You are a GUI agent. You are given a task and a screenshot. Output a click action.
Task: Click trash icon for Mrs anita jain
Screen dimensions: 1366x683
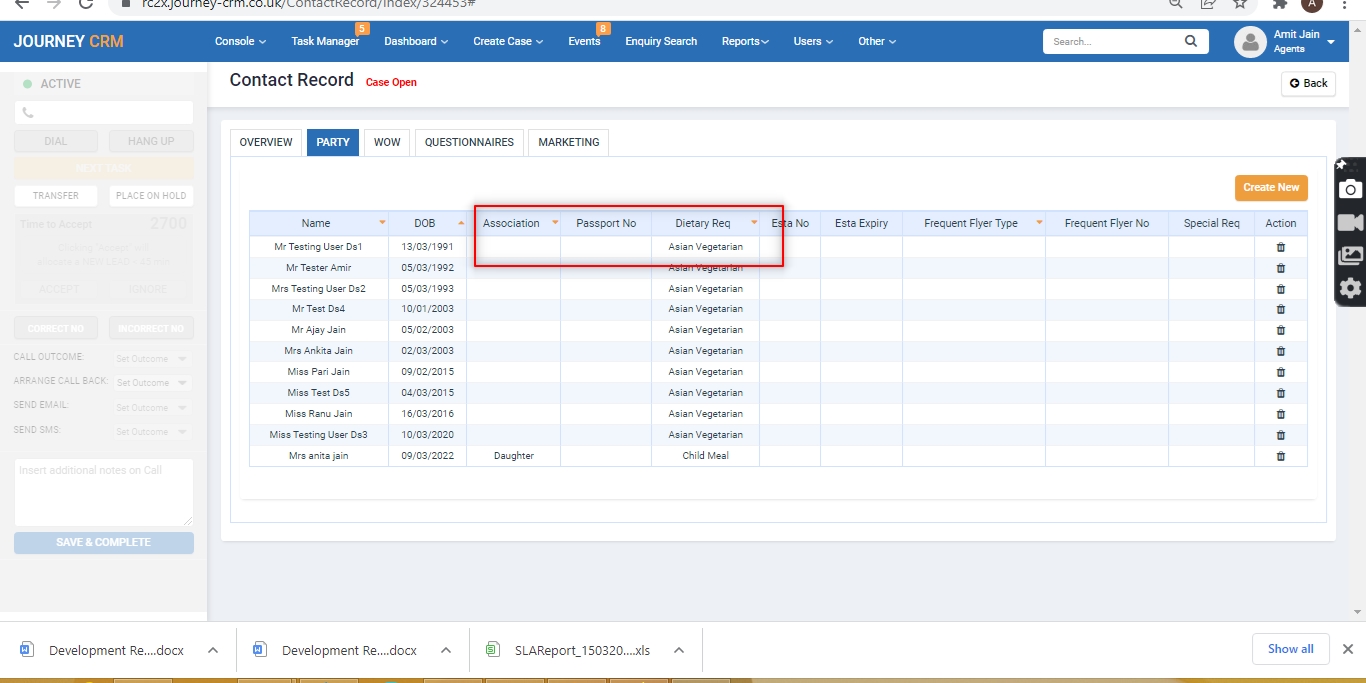tap(1280, 456)
